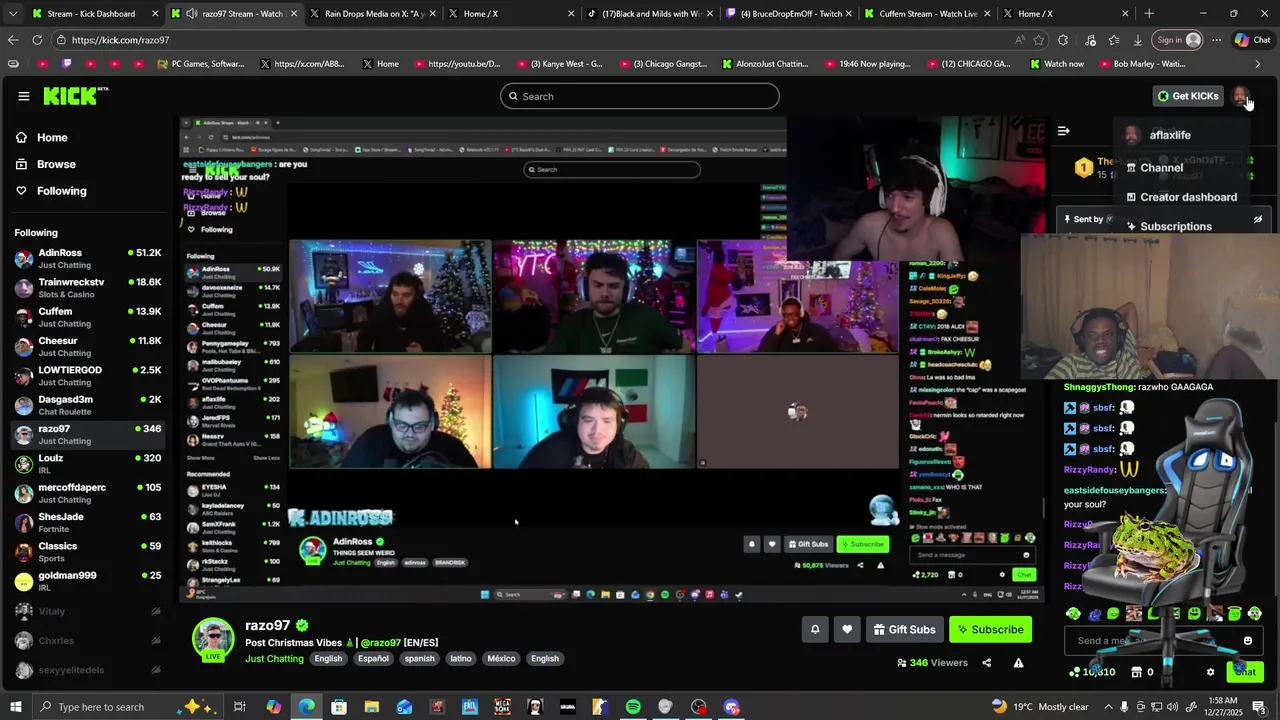The image size is (1280, 720).
Task: Click the Español tag
Action: [x=373, y=659]
